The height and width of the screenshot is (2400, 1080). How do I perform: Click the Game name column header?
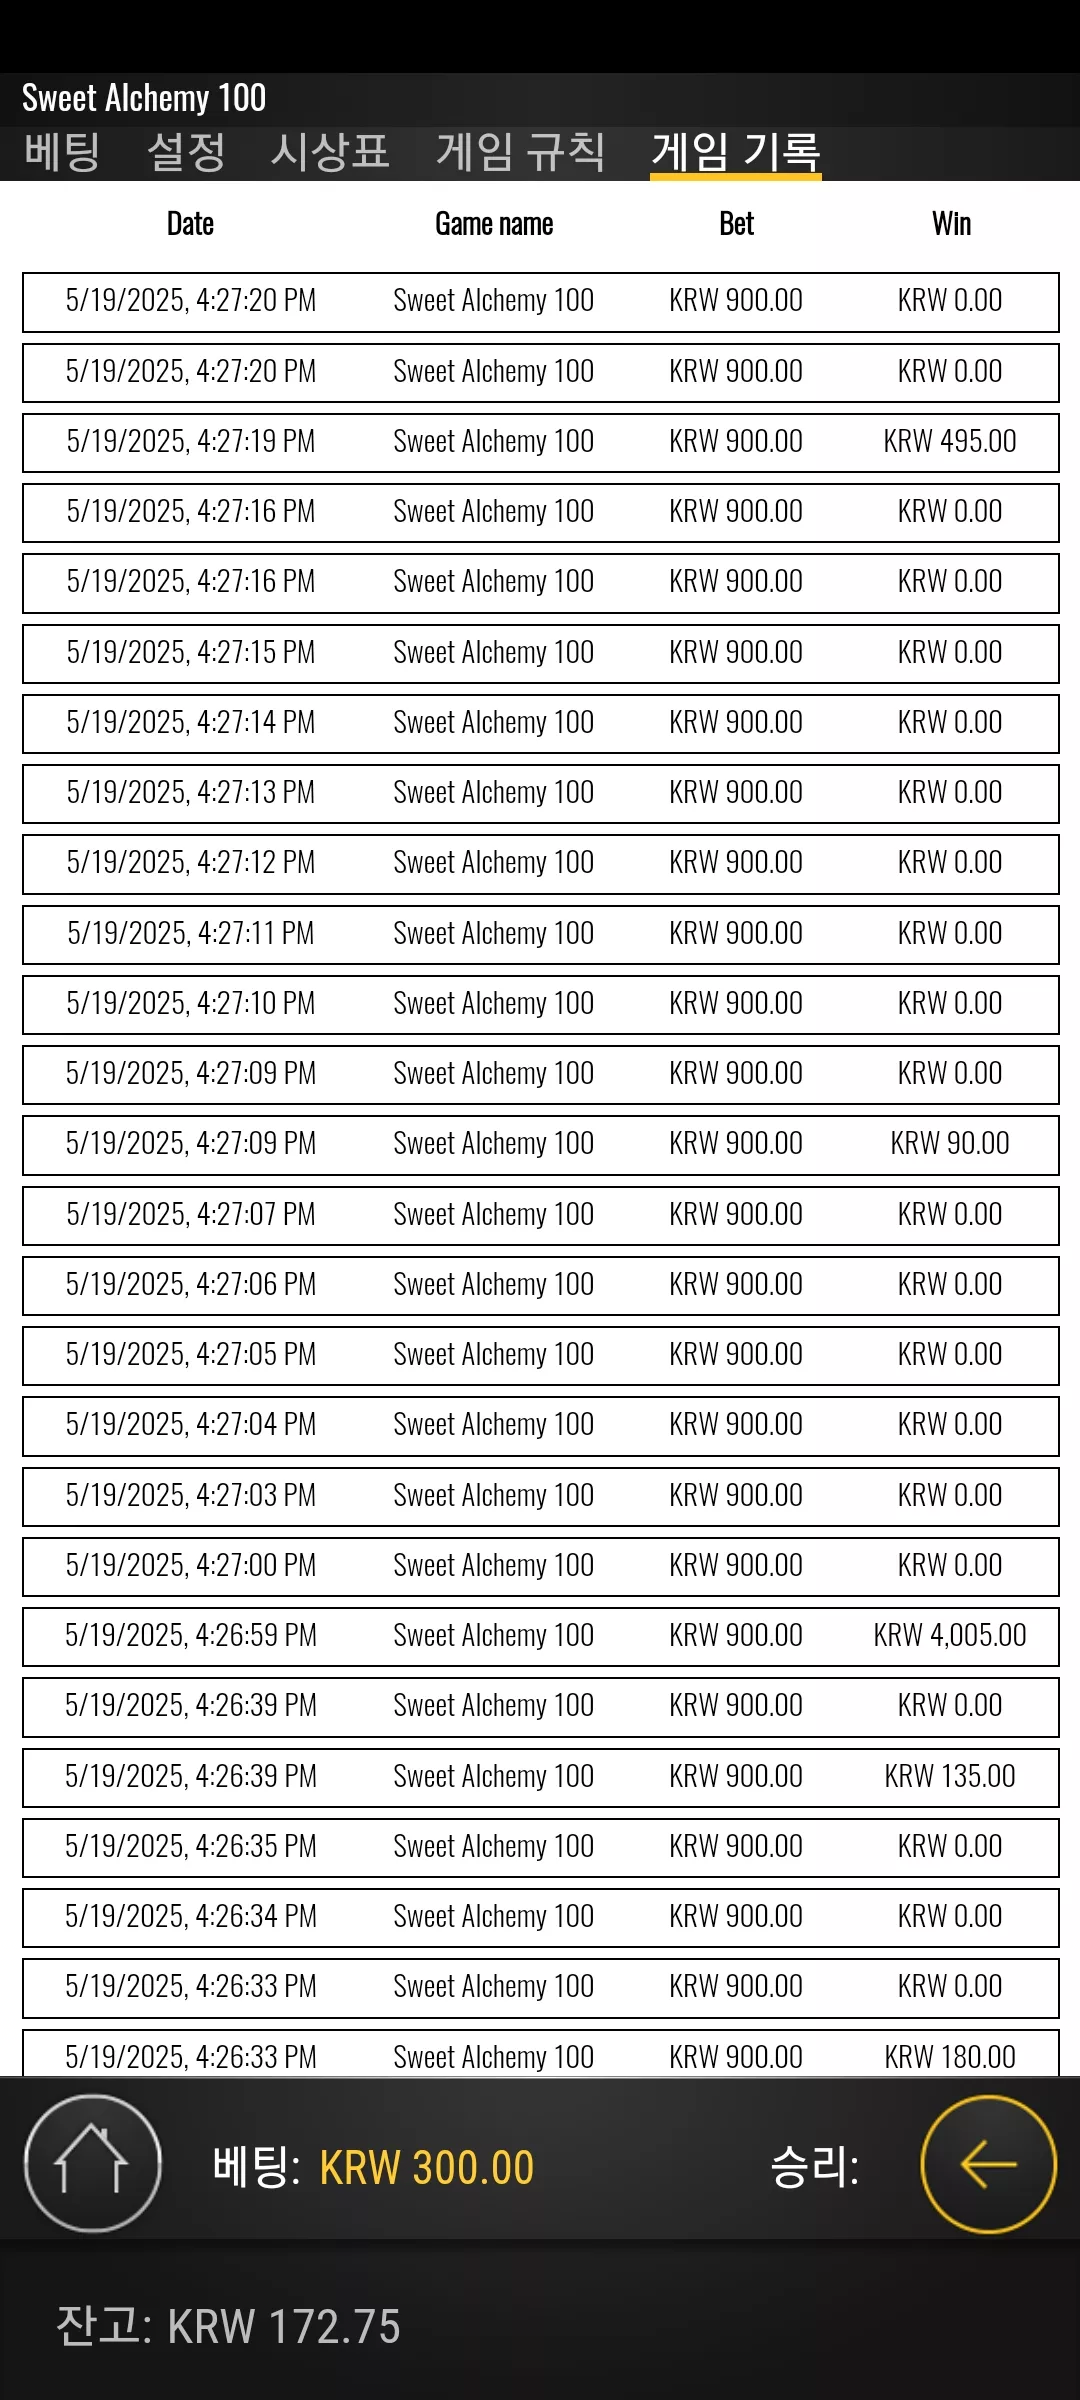pyautogui.click(x=494, y=224)
